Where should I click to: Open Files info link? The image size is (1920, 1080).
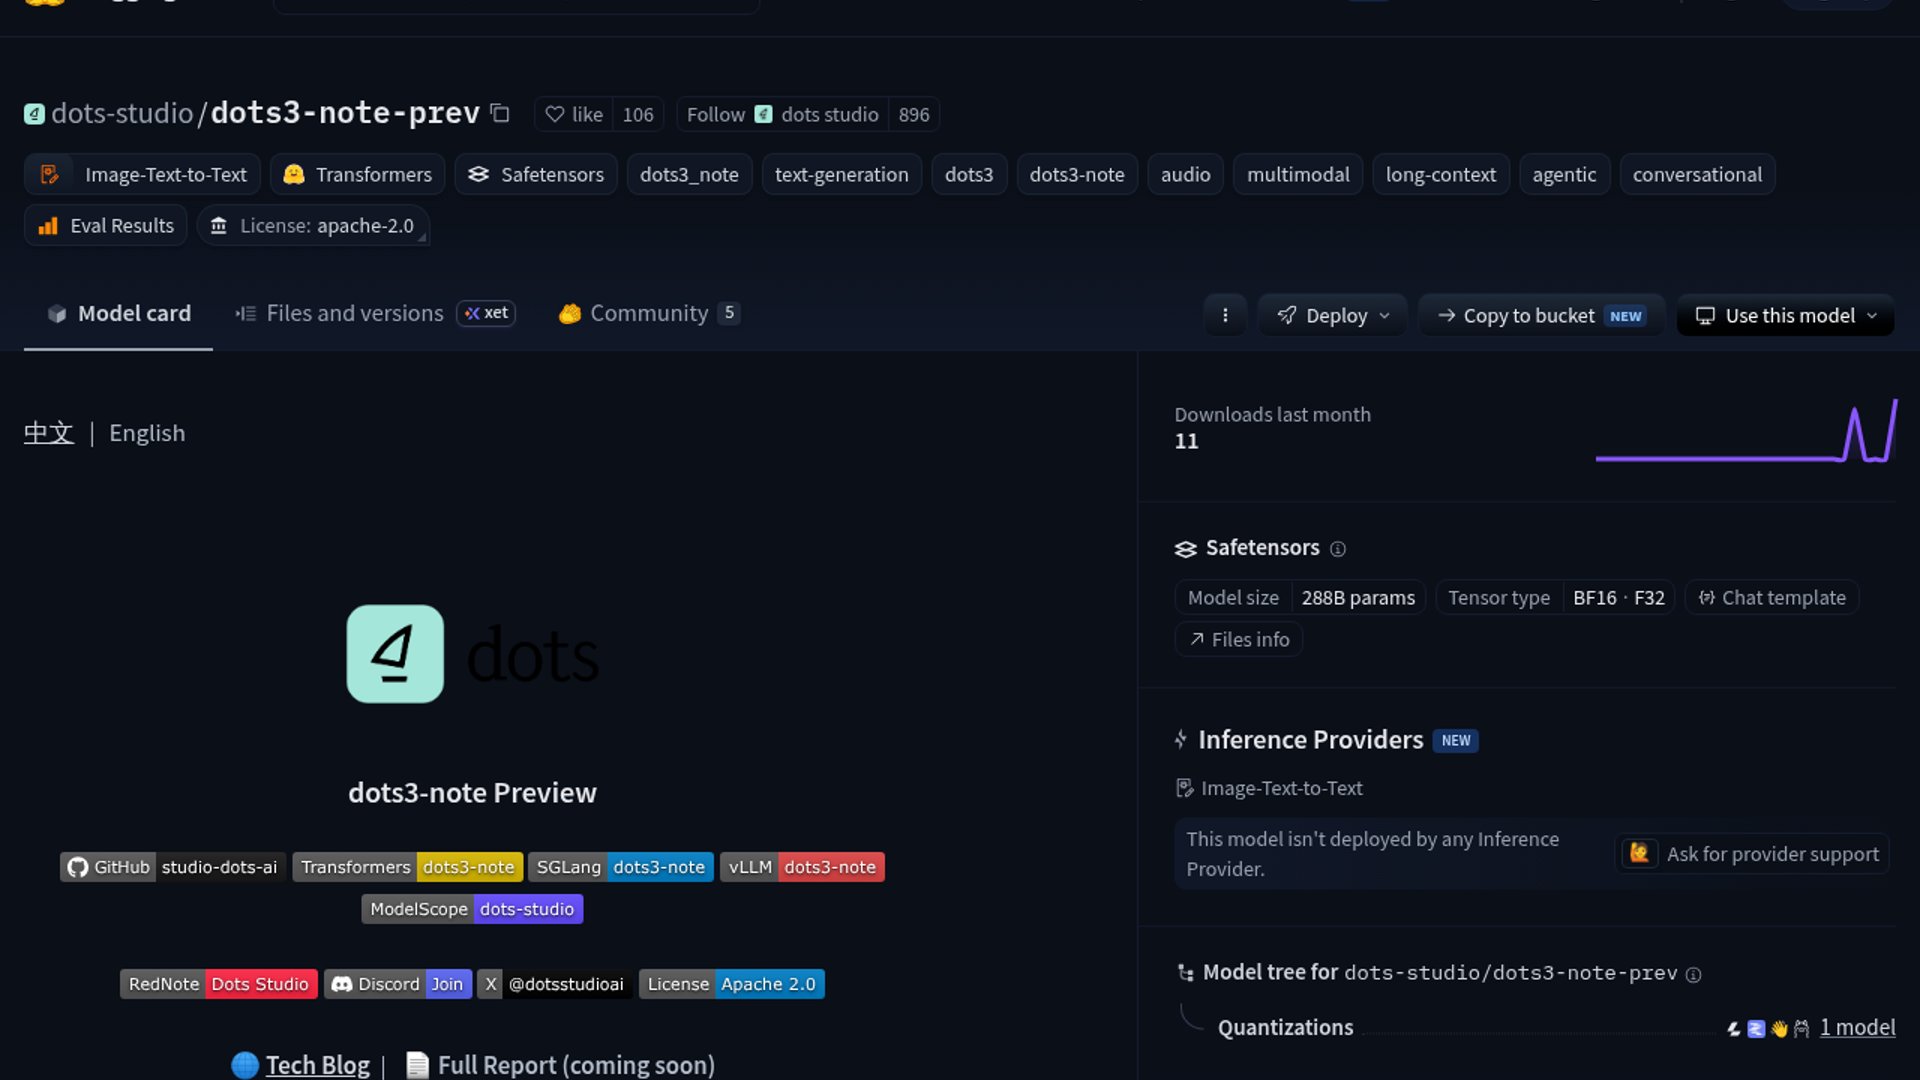pyautogui.click(x=1239, y=640)
